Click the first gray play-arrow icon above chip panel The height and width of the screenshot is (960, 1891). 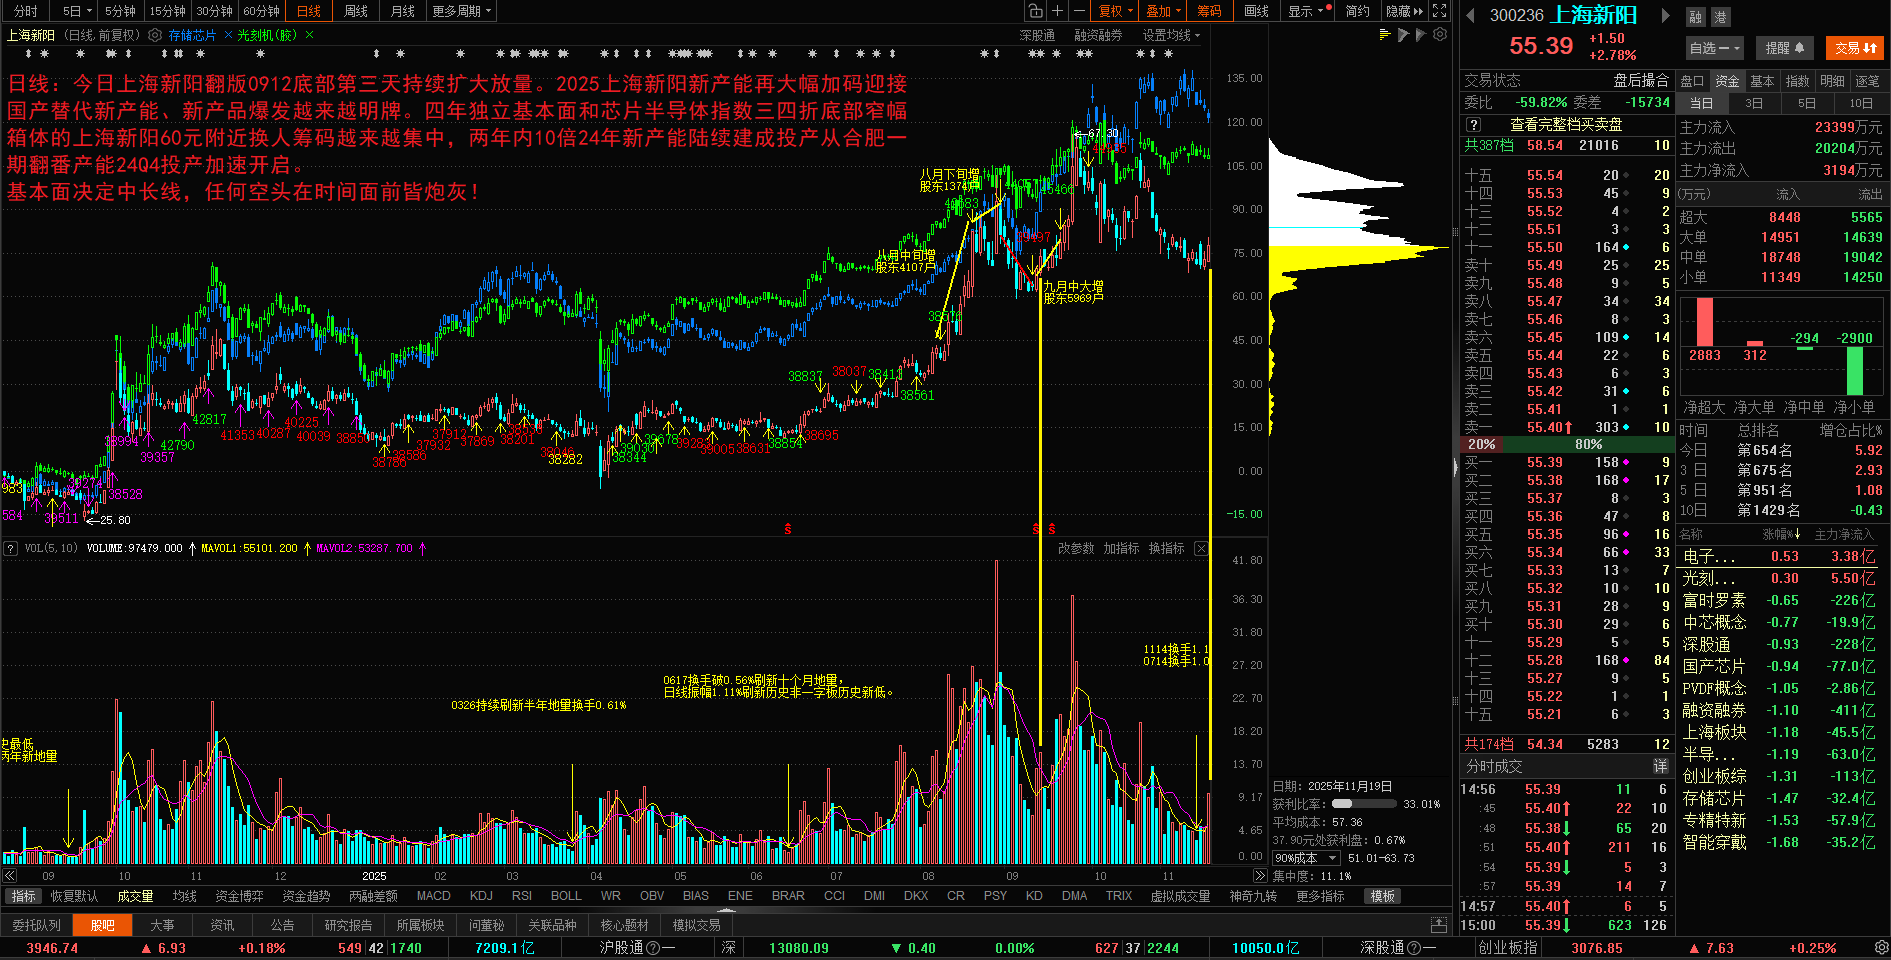point(1403,35)
